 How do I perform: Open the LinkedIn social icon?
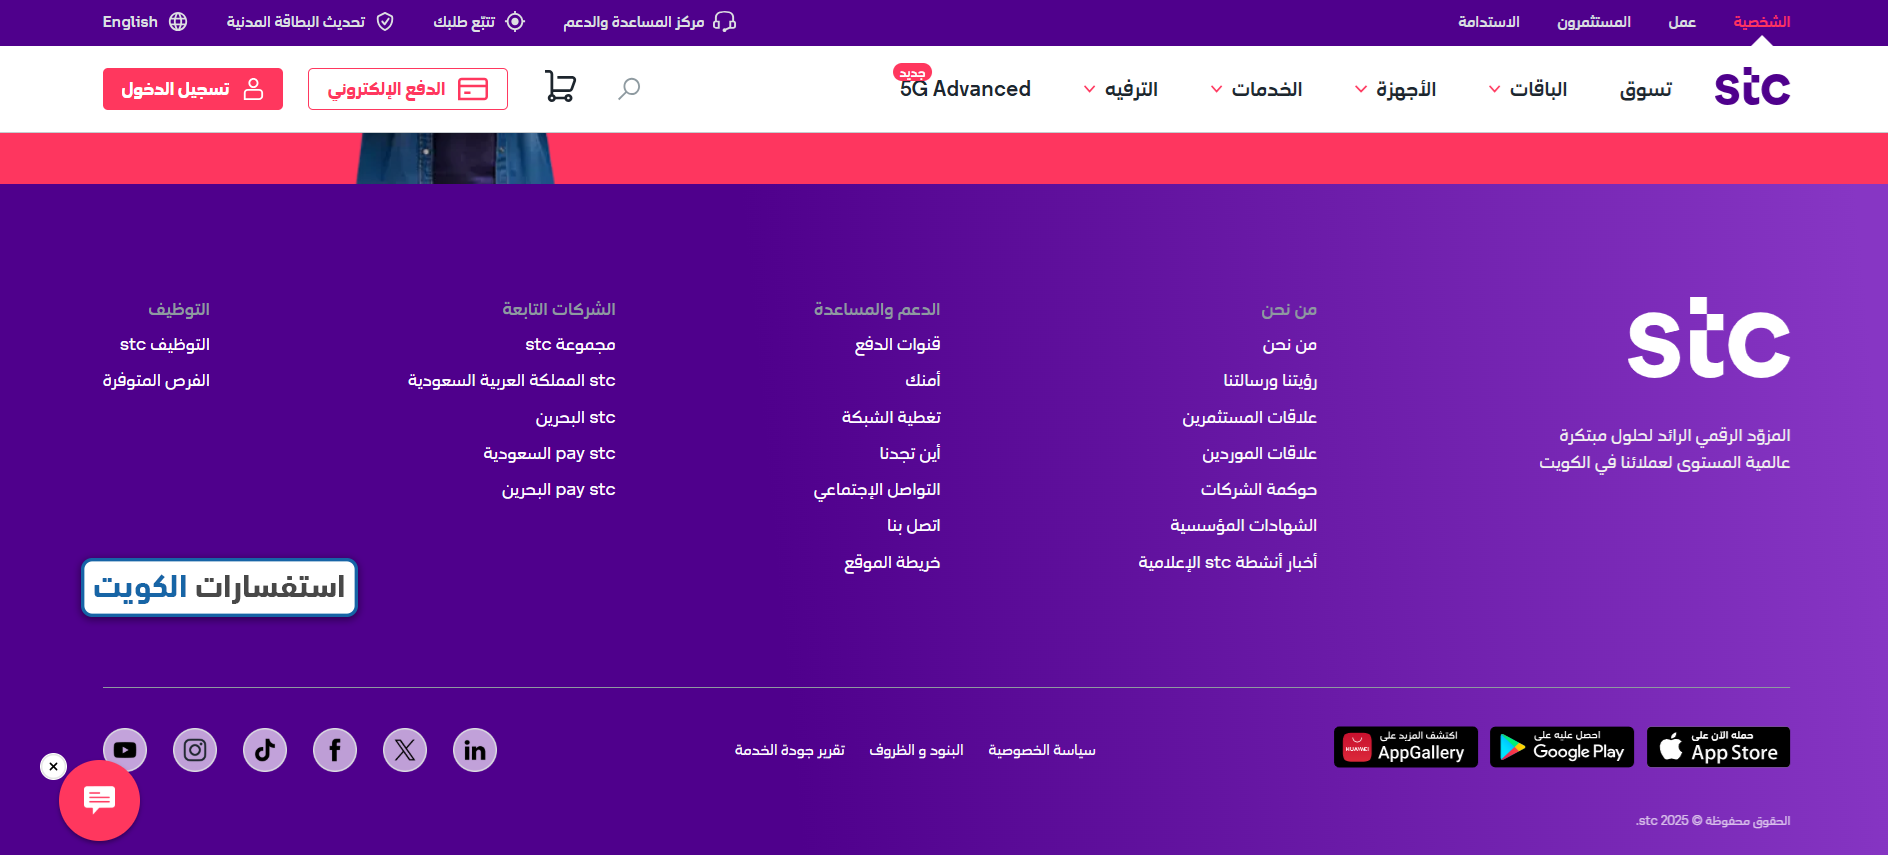475,750
